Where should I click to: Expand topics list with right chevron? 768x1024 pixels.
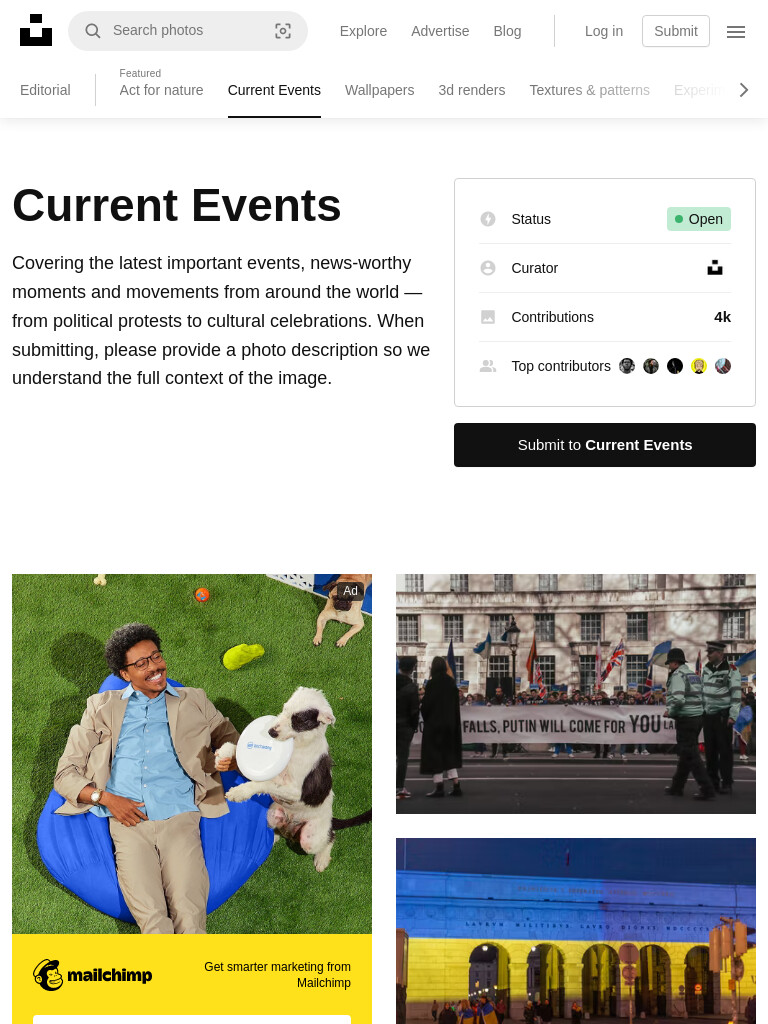pos(744,90)
